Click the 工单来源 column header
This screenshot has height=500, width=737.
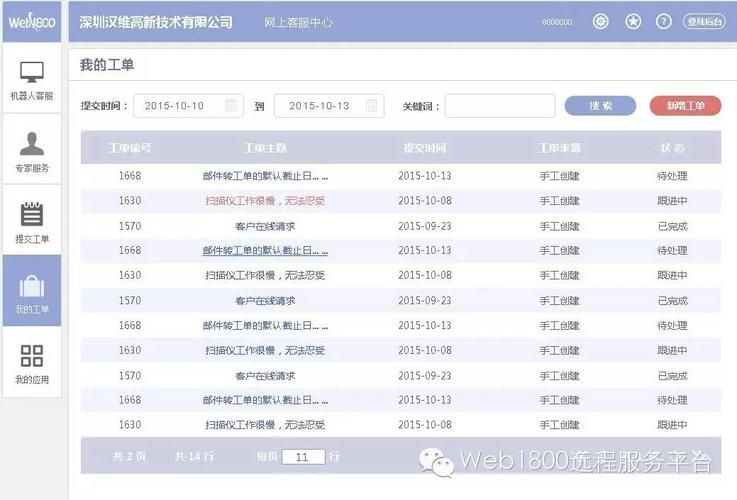[x=559, y=148]
